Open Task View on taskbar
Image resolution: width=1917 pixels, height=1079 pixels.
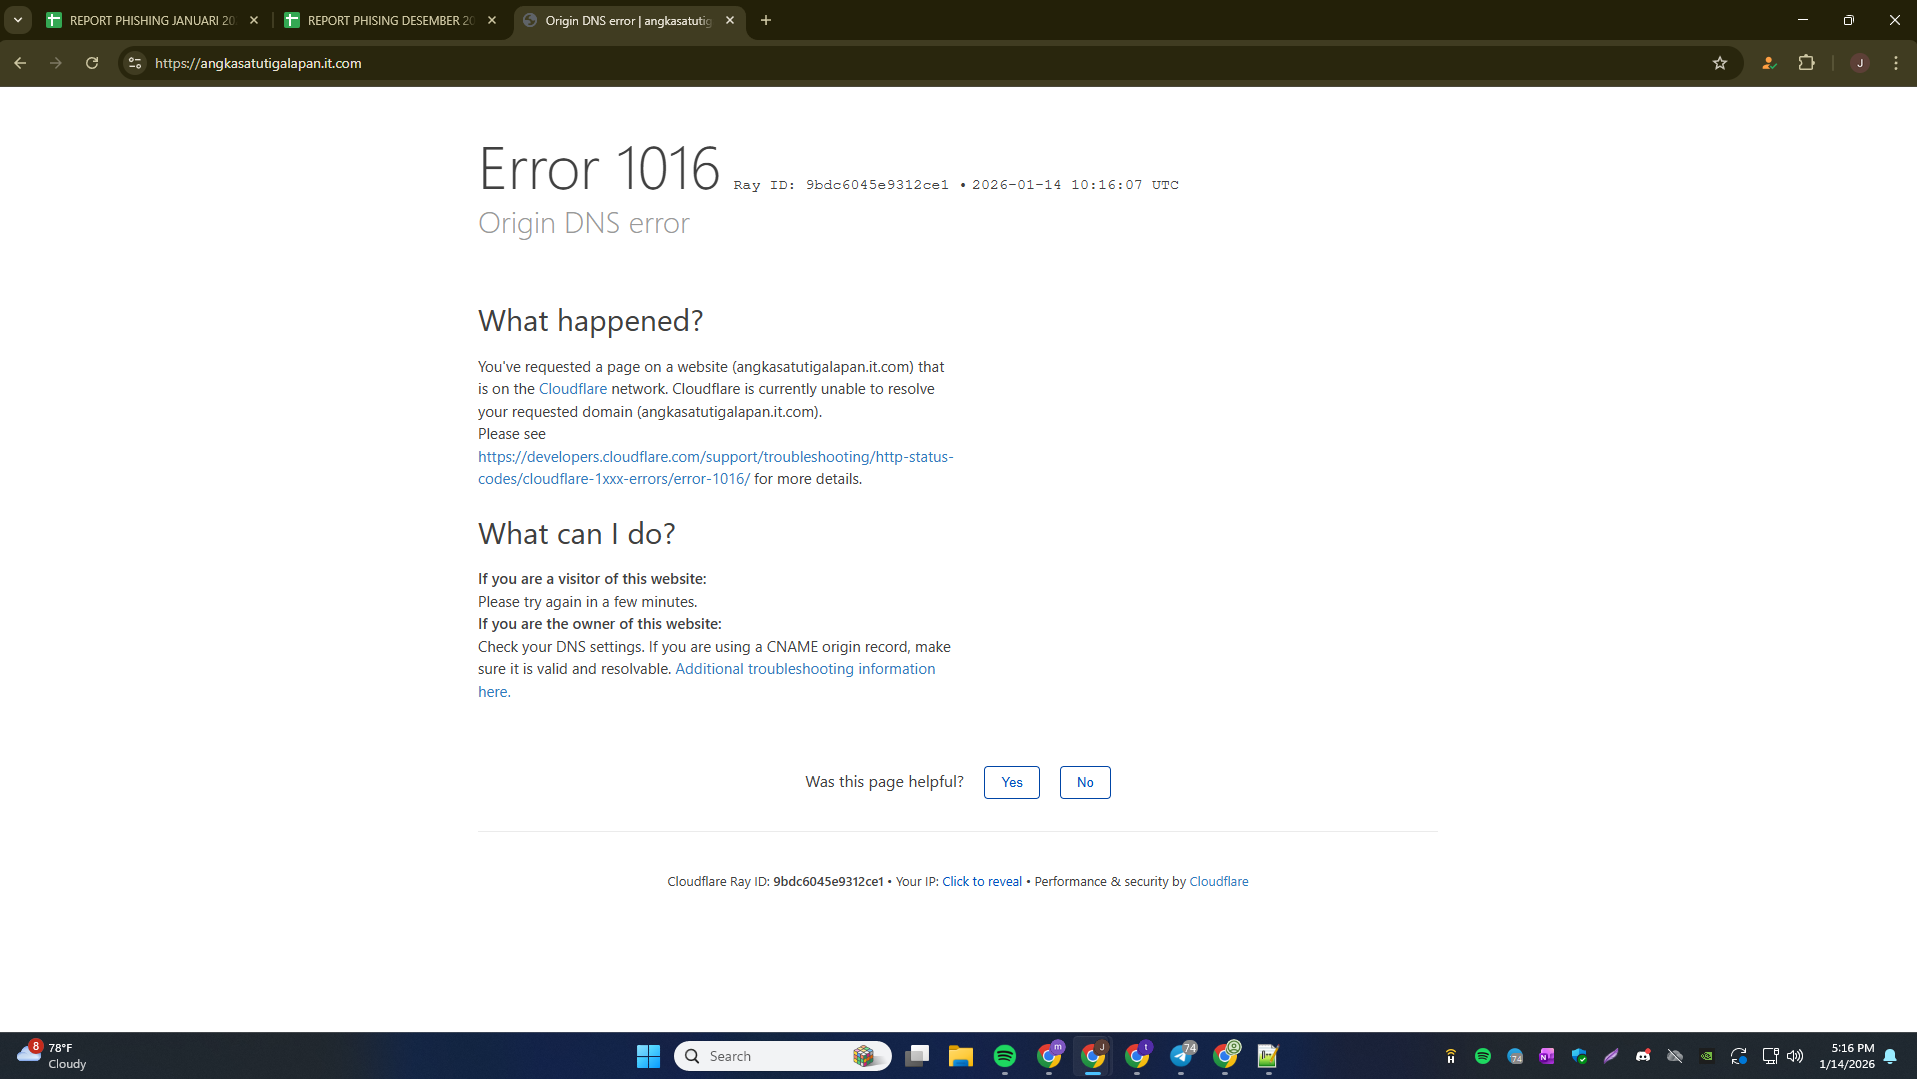coord(917,1056)
